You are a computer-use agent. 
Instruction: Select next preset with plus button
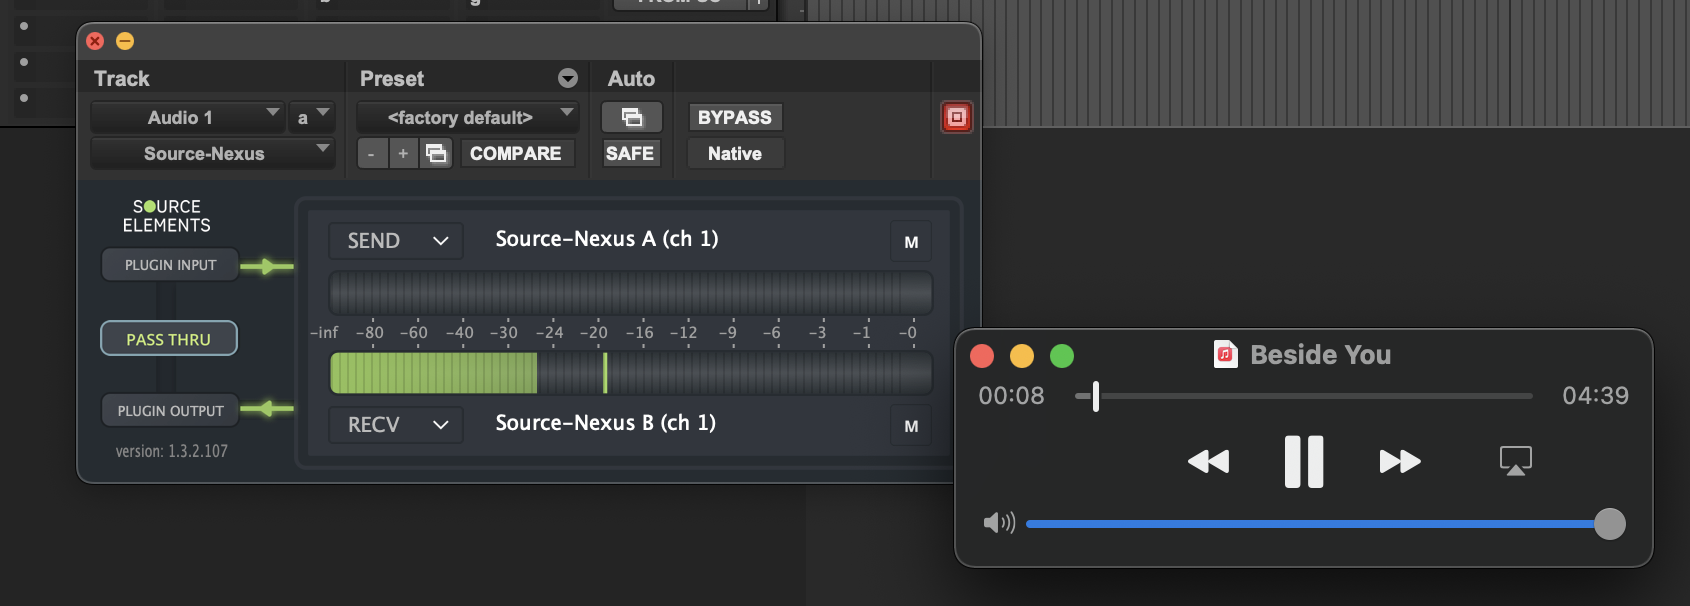tap(403, 153)
